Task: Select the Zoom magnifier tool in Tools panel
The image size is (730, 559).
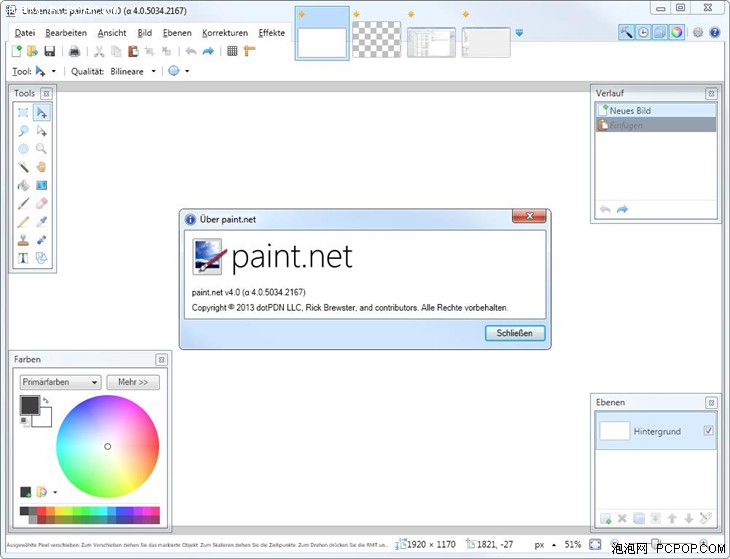Action: pyautogui.click(x=41, y=149)
